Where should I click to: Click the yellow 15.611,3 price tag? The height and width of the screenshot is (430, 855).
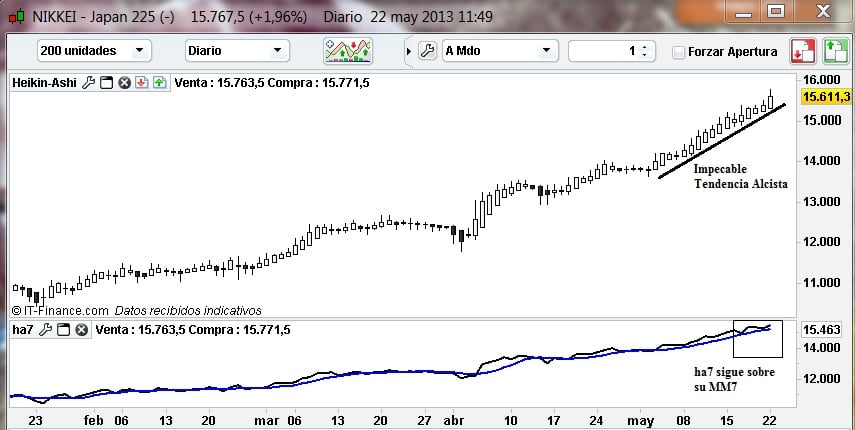pyautogui.click(x=826, y=97)
